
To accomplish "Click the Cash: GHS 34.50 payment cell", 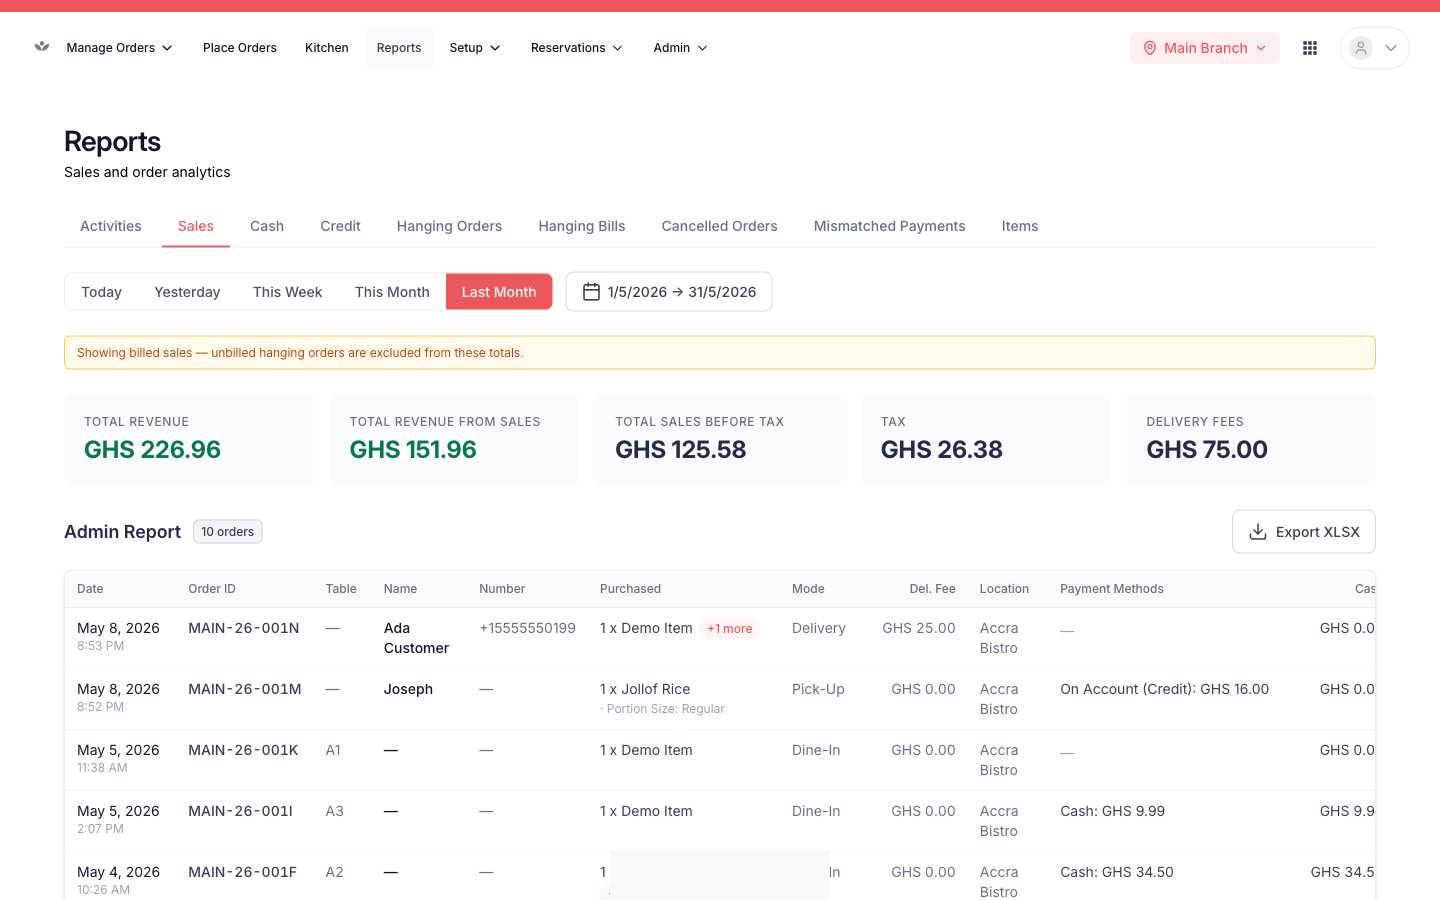I will [1117, 872].
